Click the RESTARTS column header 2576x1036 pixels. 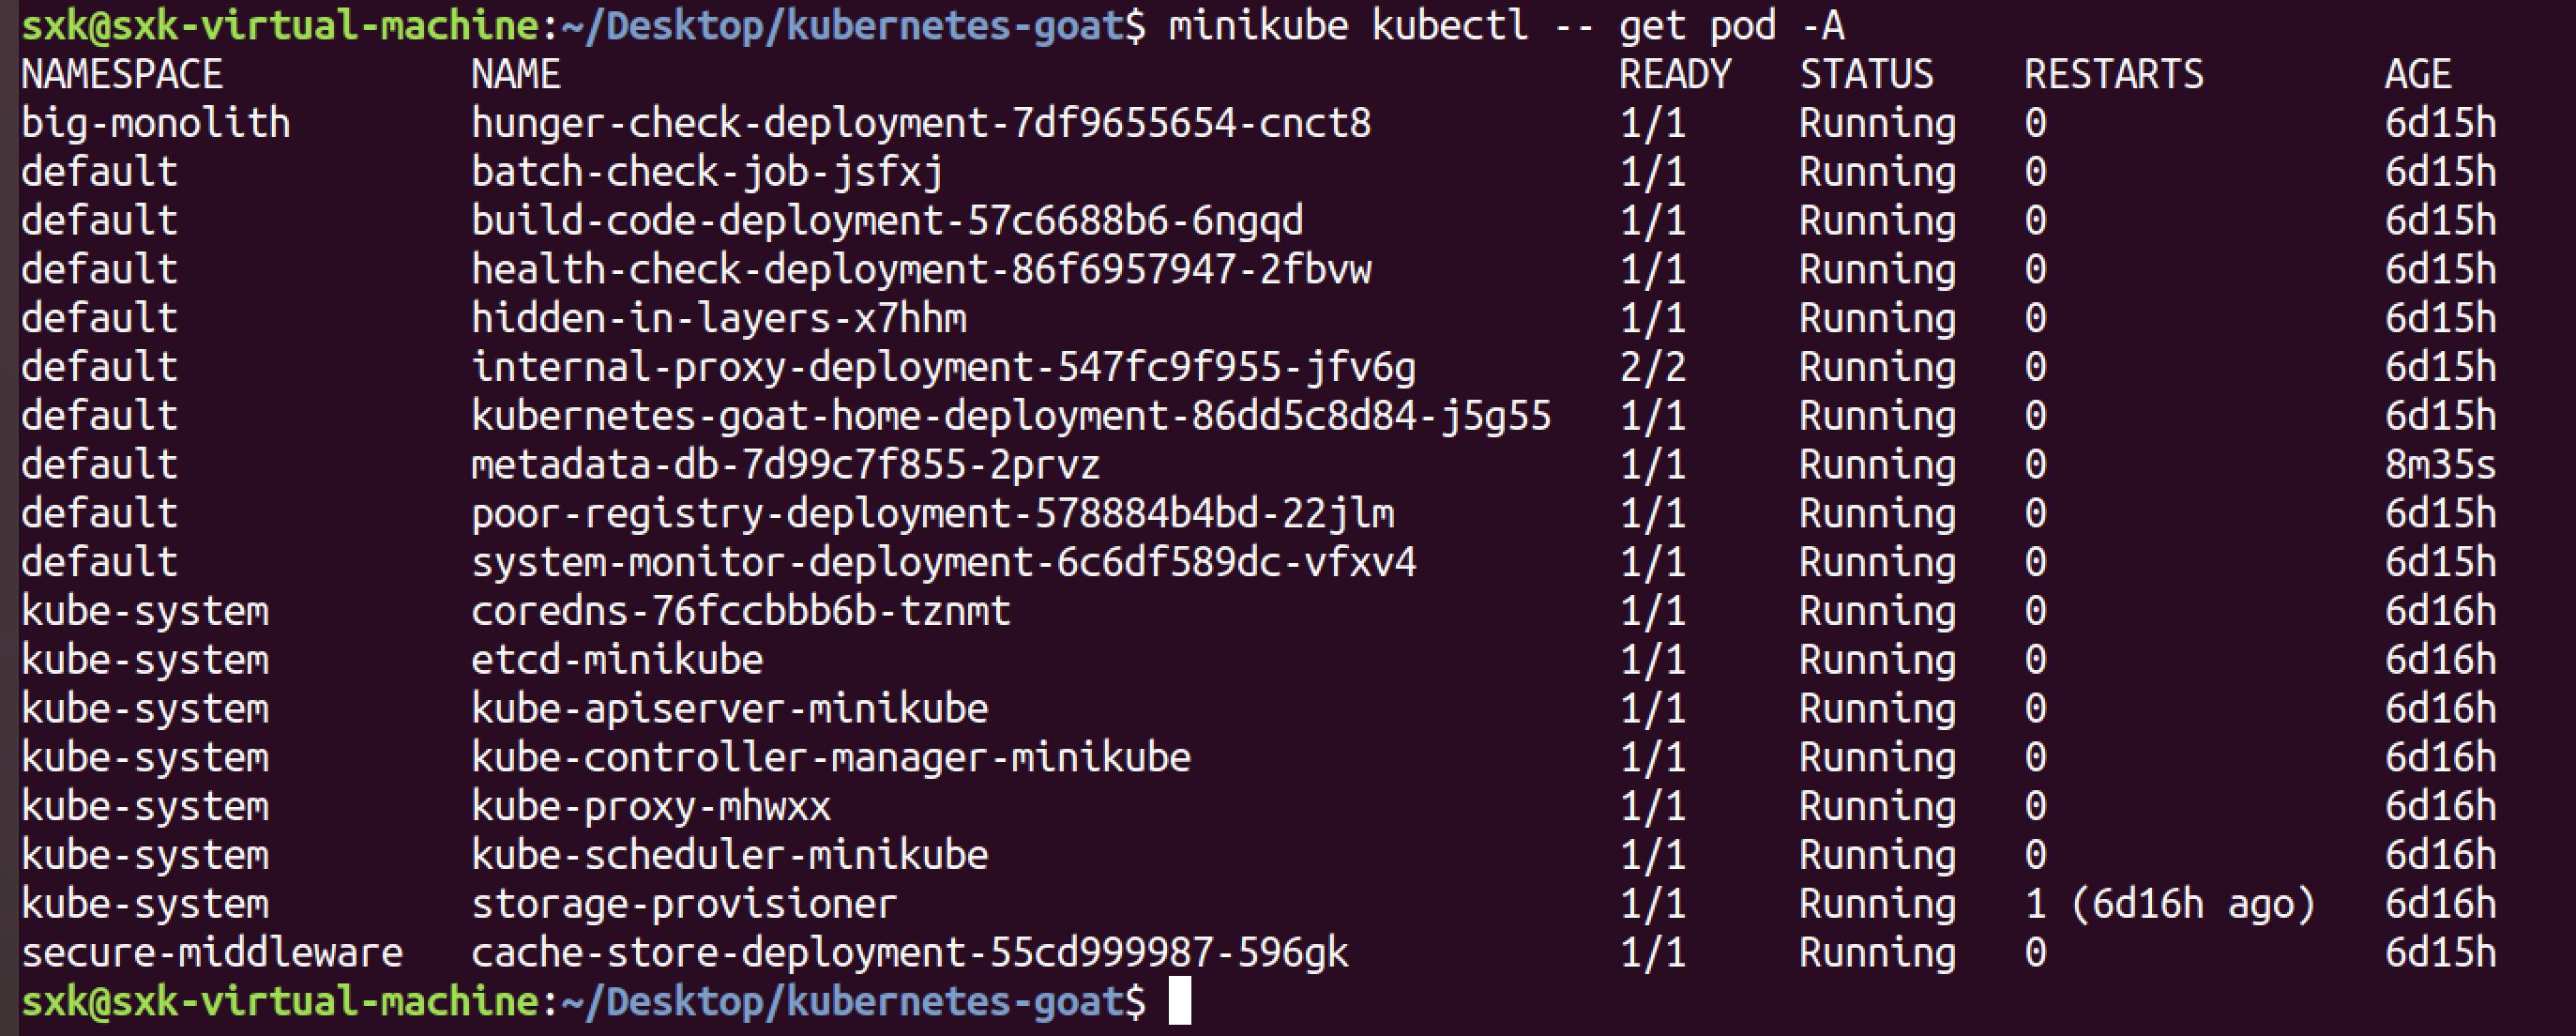[x=2113, y=75]
